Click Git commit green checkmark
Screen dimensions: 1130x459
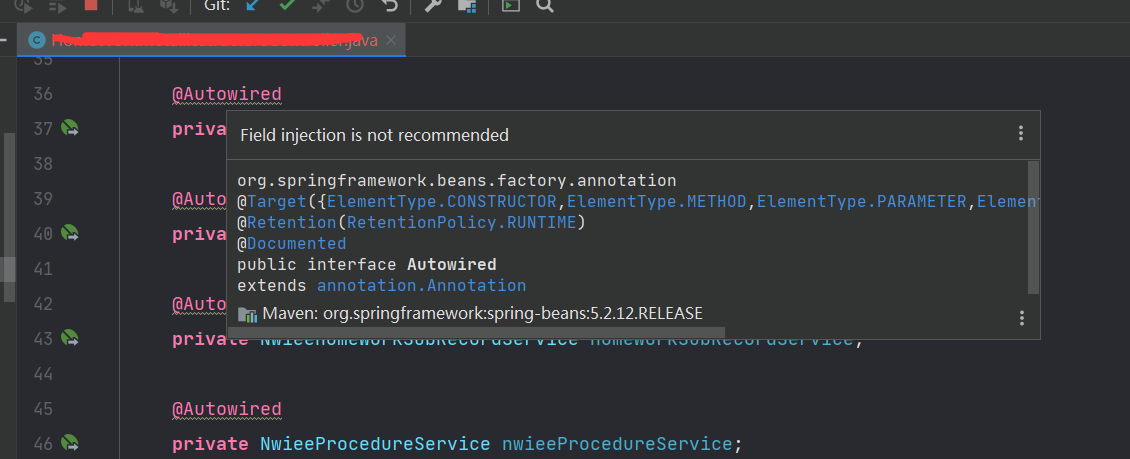click(287, 6)
